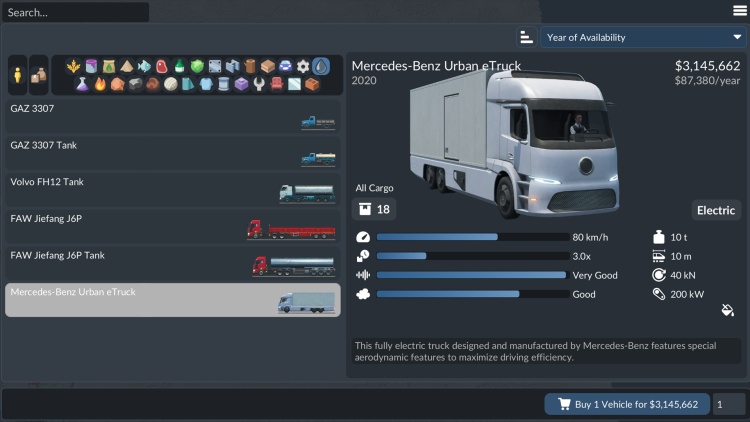
Task: Click the weight 10 t icon
Action: coord(659,237)
